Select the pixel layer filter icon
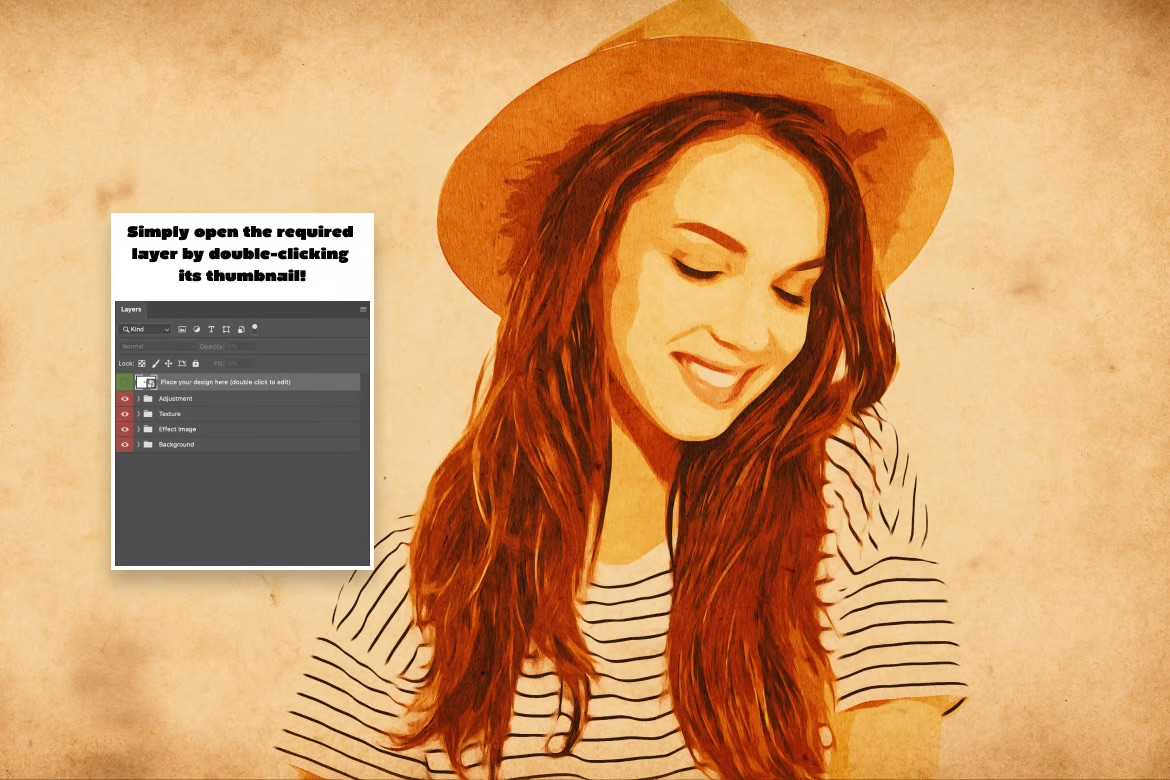Screen dimensions: 1170x780 coord(183,329)
